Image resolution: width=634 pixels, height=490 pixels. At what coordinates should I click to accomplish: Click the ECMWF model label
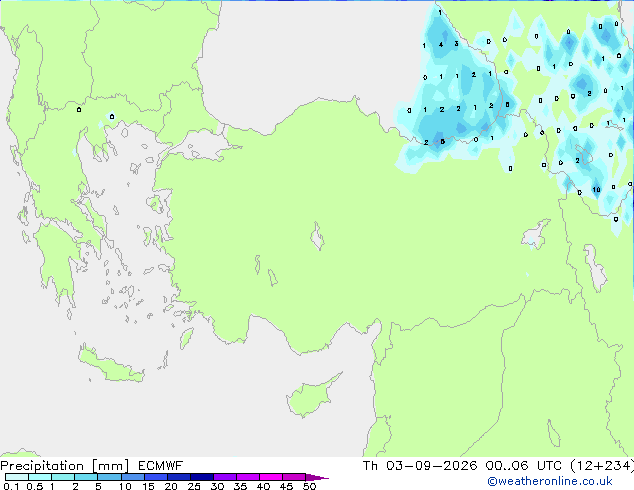click(161, 466)
